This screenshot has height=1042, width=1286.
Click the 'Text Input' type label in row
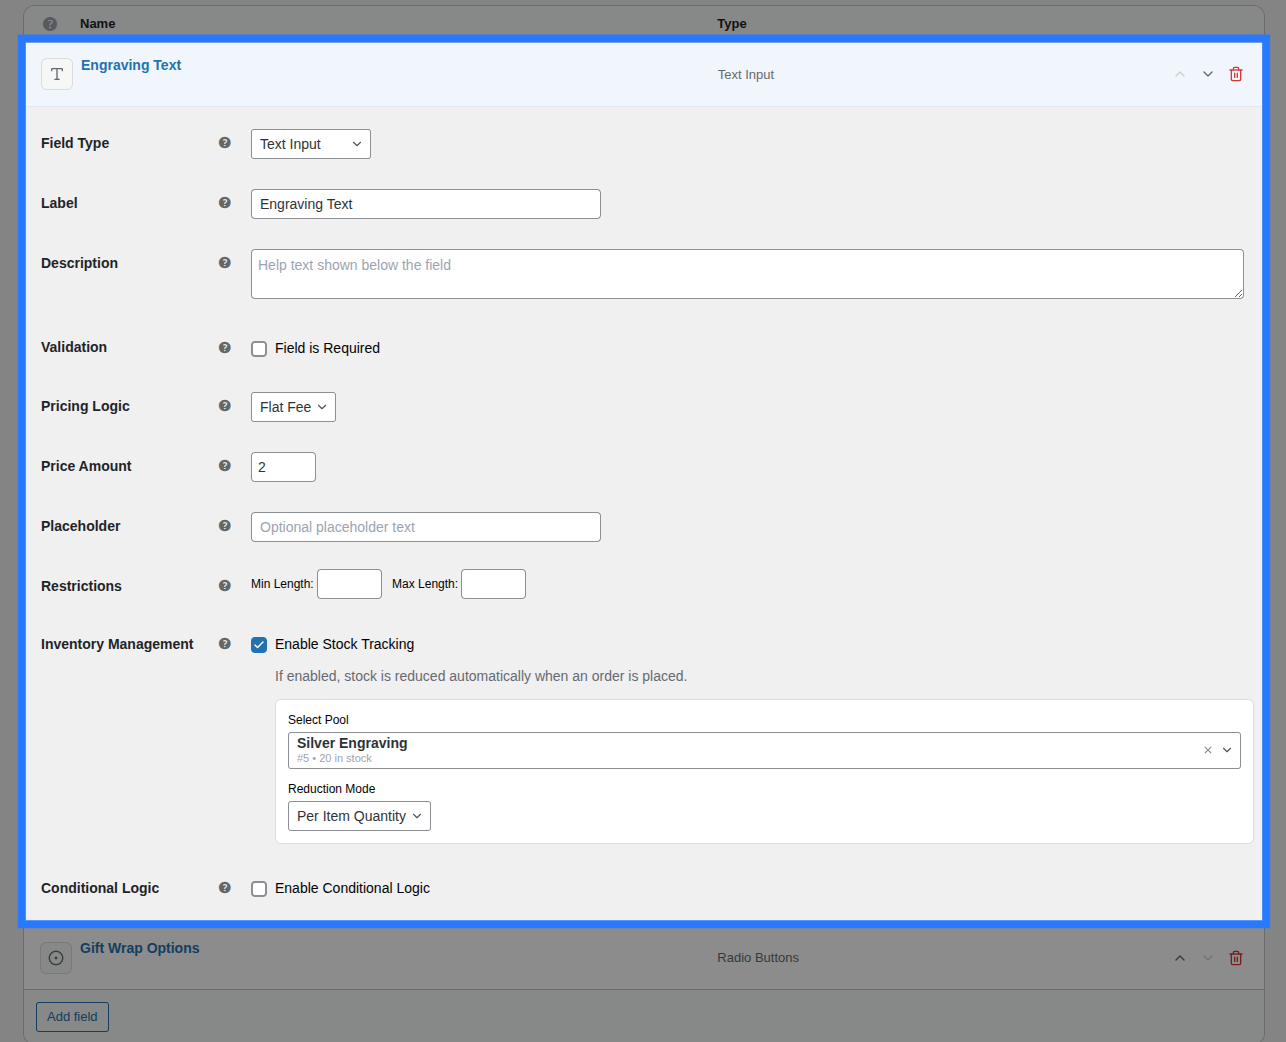click(x=746, y=75)
